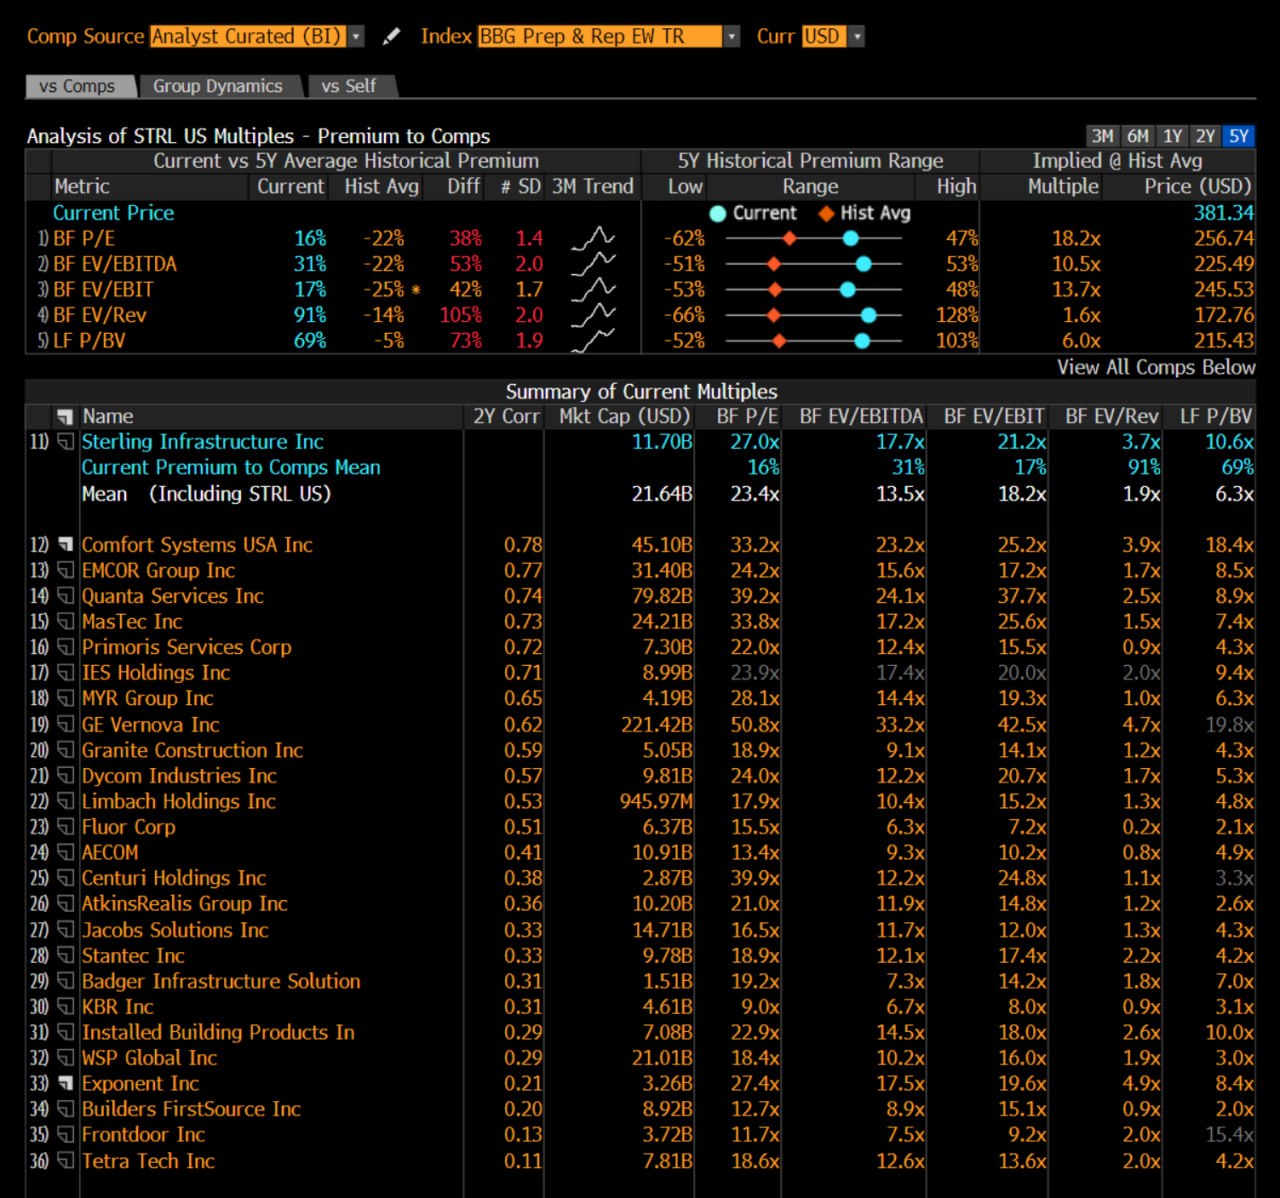Click the Hist Avg marker on BF EV/Rev range
The width and height of the screenshot is (1280, 1198).
click(773, 314)
